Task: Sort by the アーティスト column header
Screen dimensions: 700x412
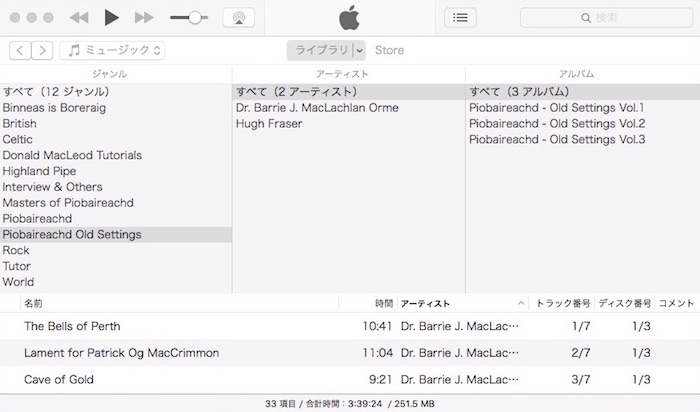Action: tap(425, 303)
